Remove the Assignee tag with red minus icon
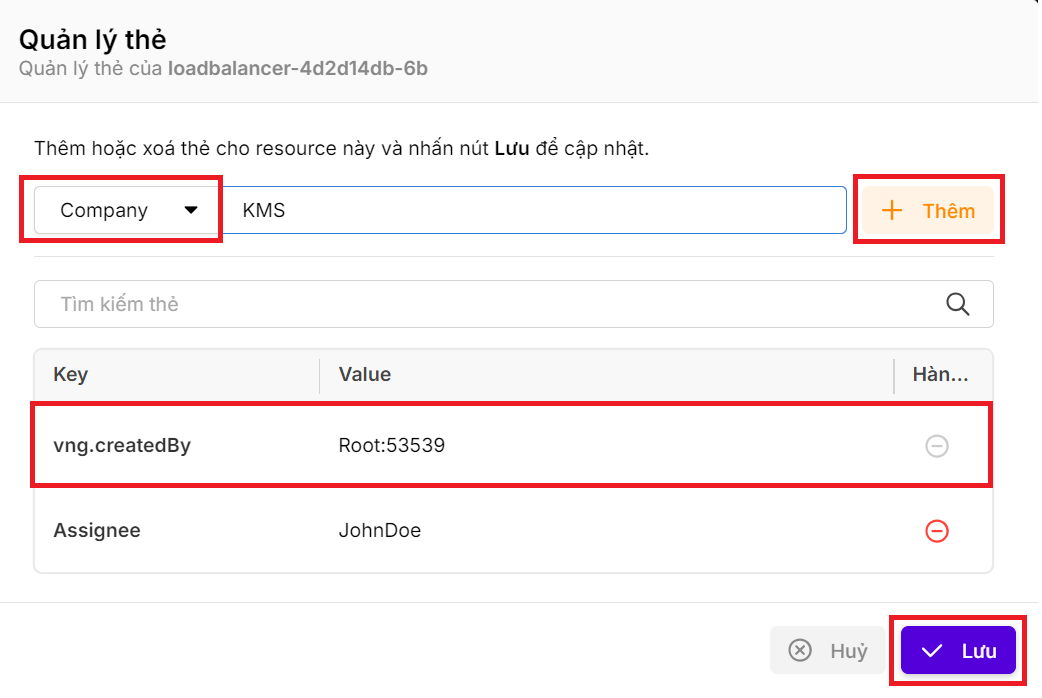1042x698 pixels. [937, 531]
